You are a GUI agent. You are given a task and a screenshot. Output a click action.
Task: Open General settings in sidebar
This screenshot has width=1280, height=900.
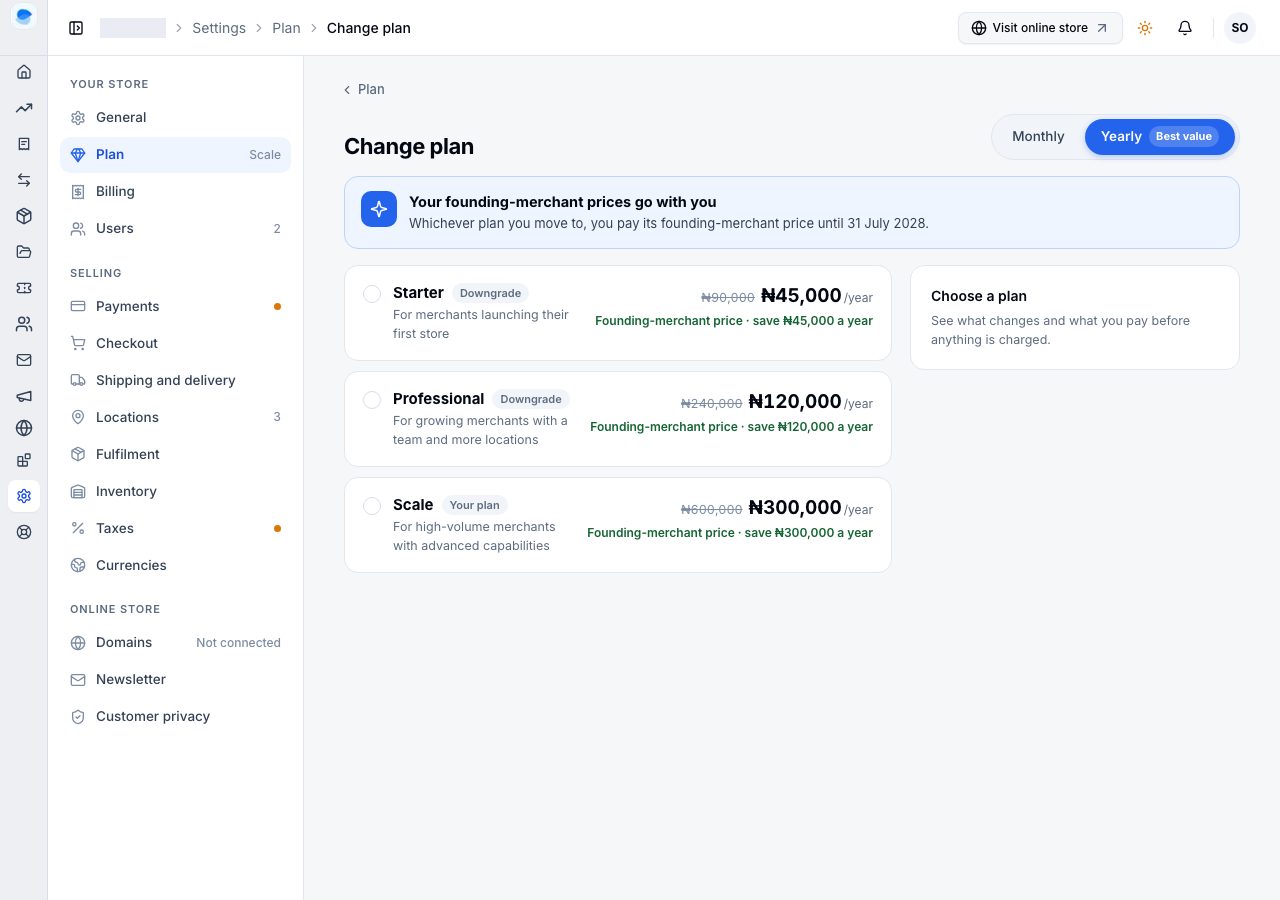pyautogui.click(x=176, y=118)
